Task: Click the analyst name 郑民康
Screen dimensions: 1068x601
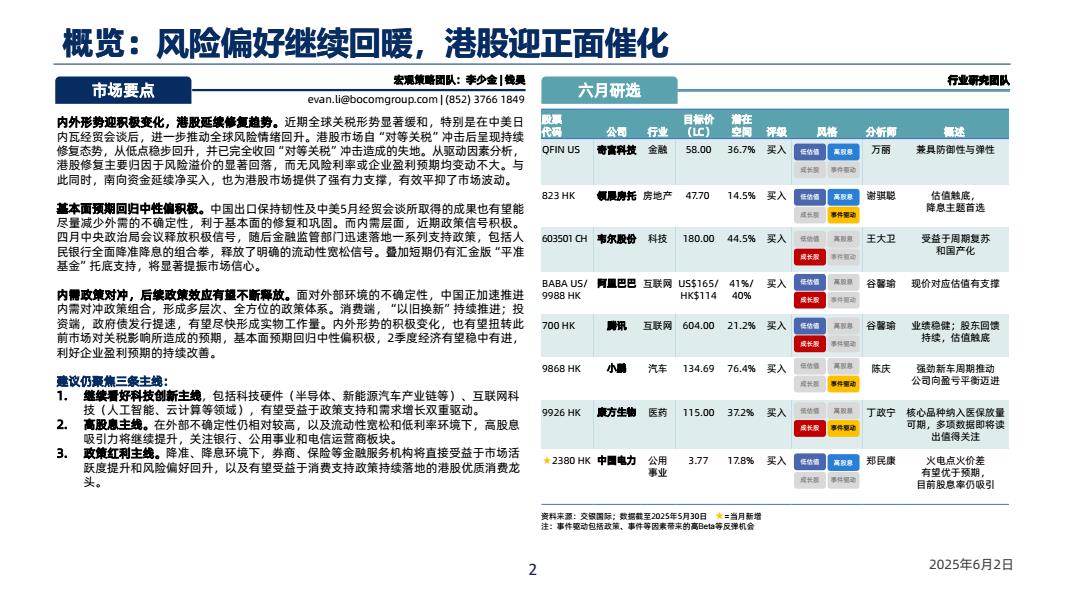Action: tap(881, 461)
